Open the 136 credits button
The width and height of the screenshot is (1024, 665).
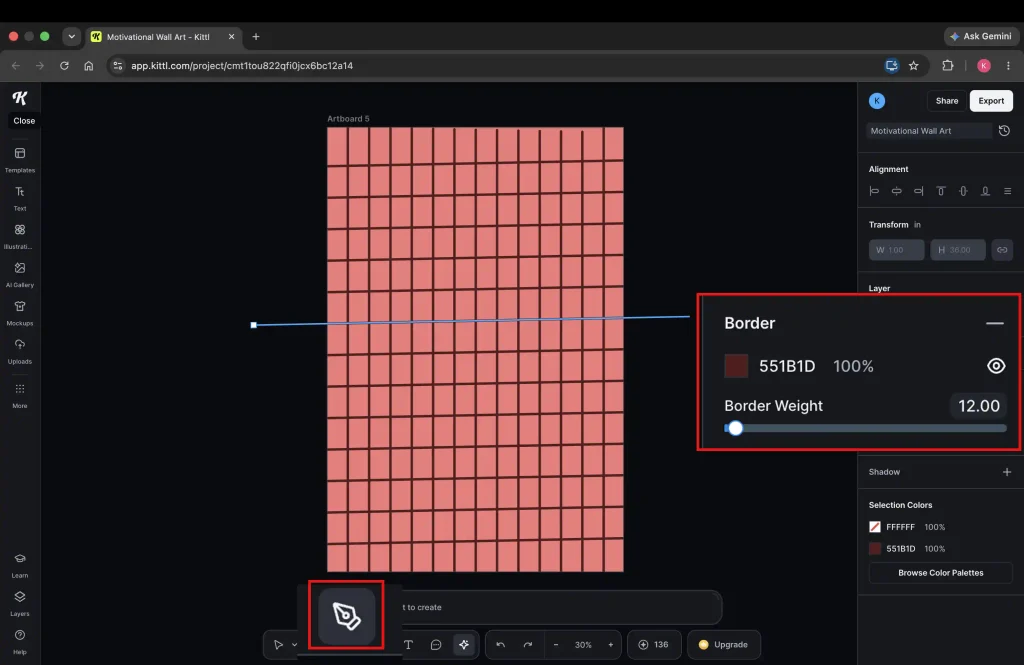[654, 645]
